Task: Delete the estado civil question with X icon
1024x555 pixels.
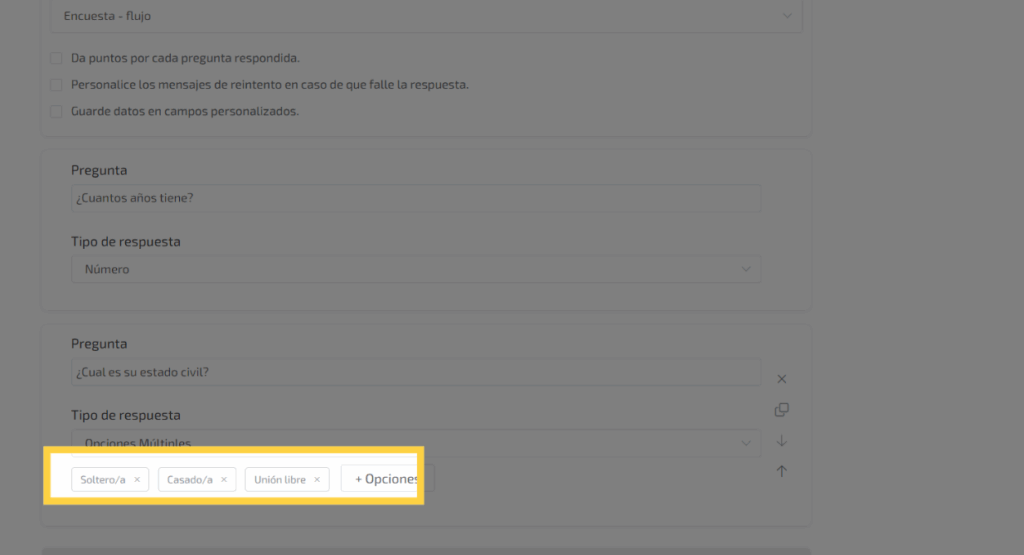Action: [782, 379]
